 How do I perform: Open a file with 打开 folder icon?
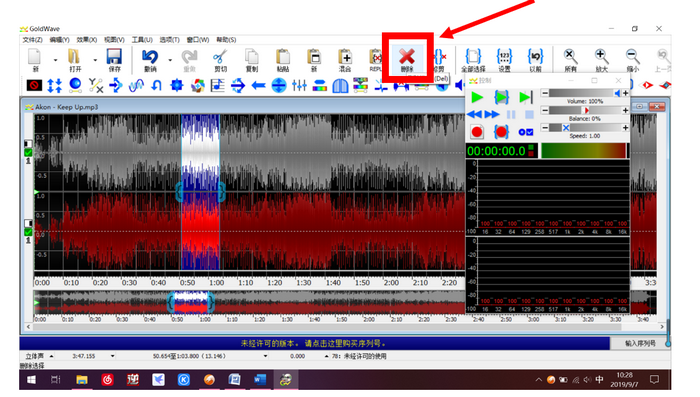point(75,60)
